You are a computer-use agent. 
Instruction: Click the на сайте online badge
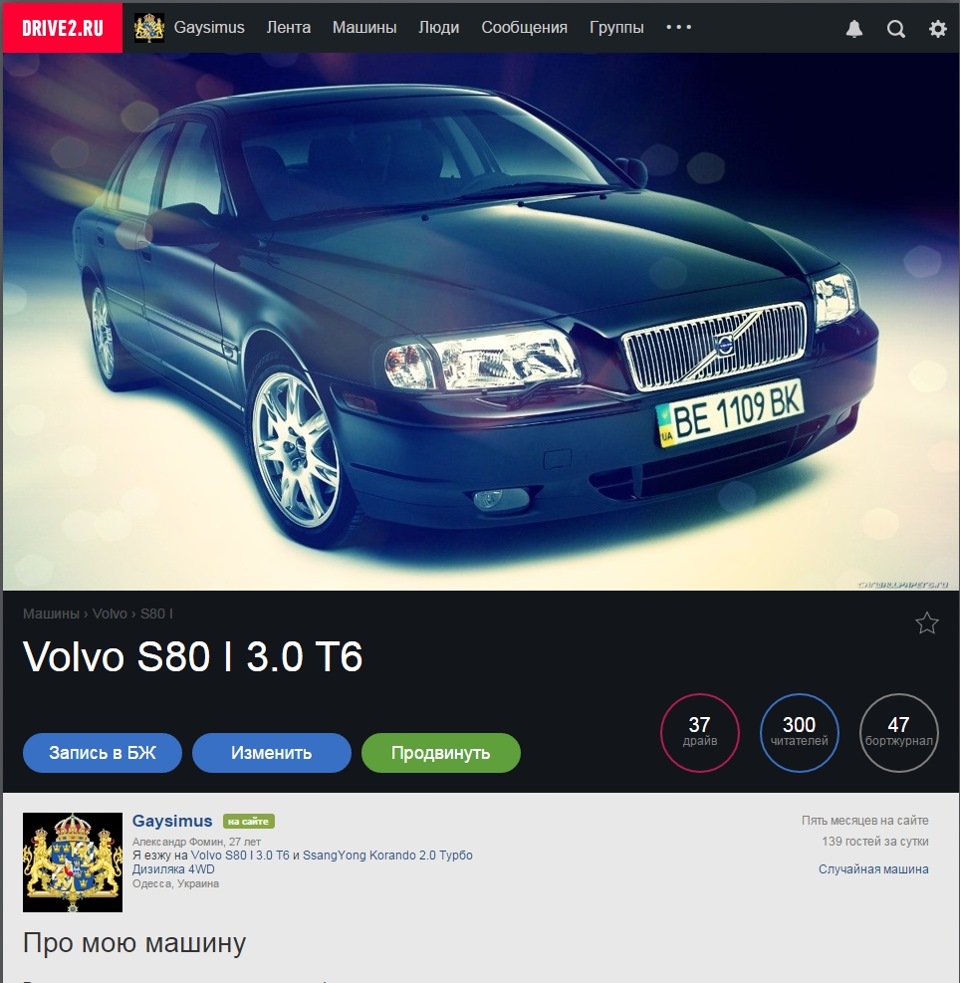(x=248, y=821)
